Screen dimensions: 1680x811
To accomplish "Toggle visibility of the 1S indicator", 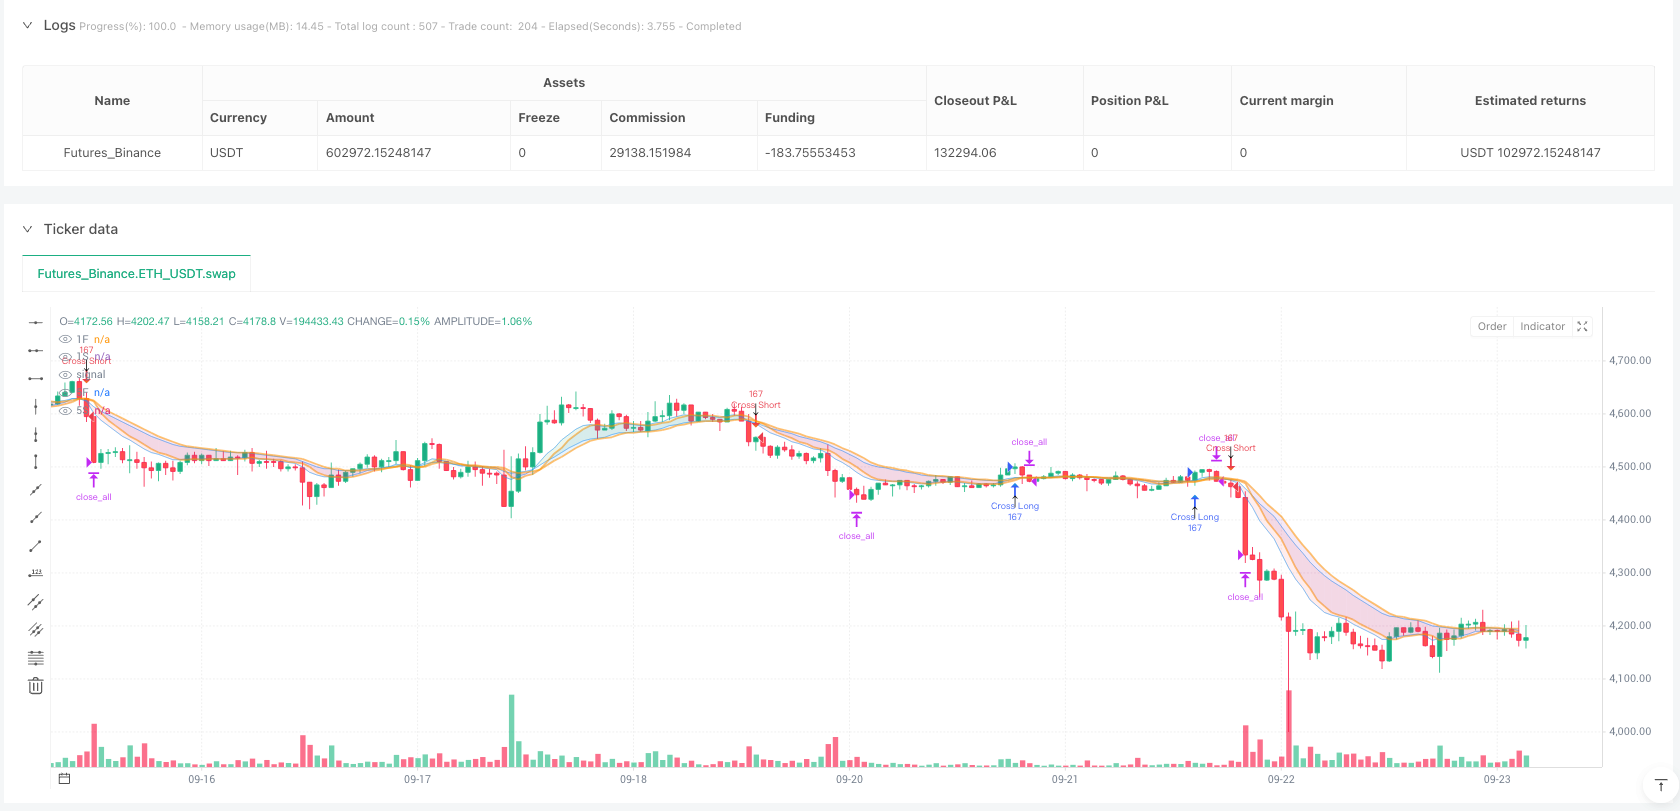I will coord(65,357).
